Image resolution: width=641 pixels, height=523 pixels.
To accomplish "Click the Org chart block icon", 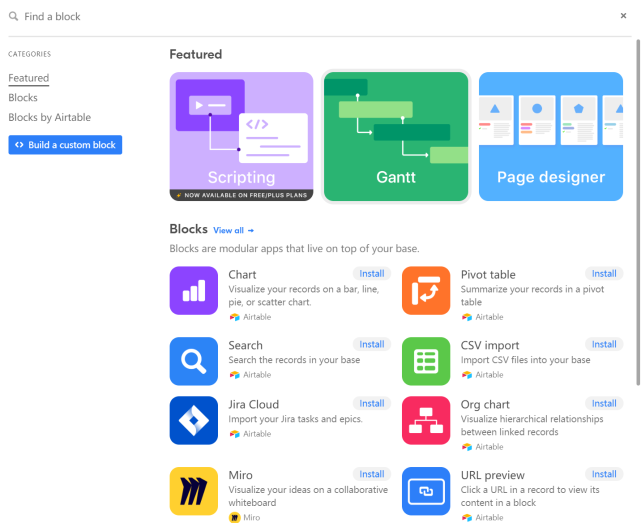I will click(426, 420).
